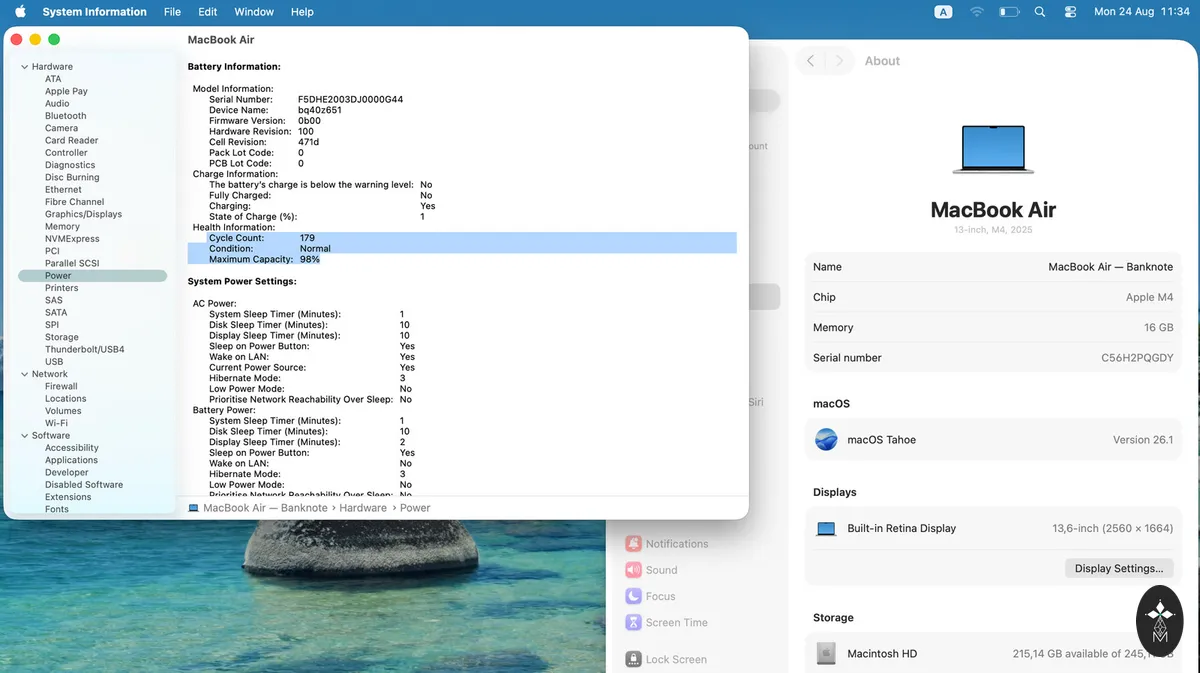Viewport: 1200px width, 673px height.
Task: Open Spotlight search
Action: click(1040, 12)
